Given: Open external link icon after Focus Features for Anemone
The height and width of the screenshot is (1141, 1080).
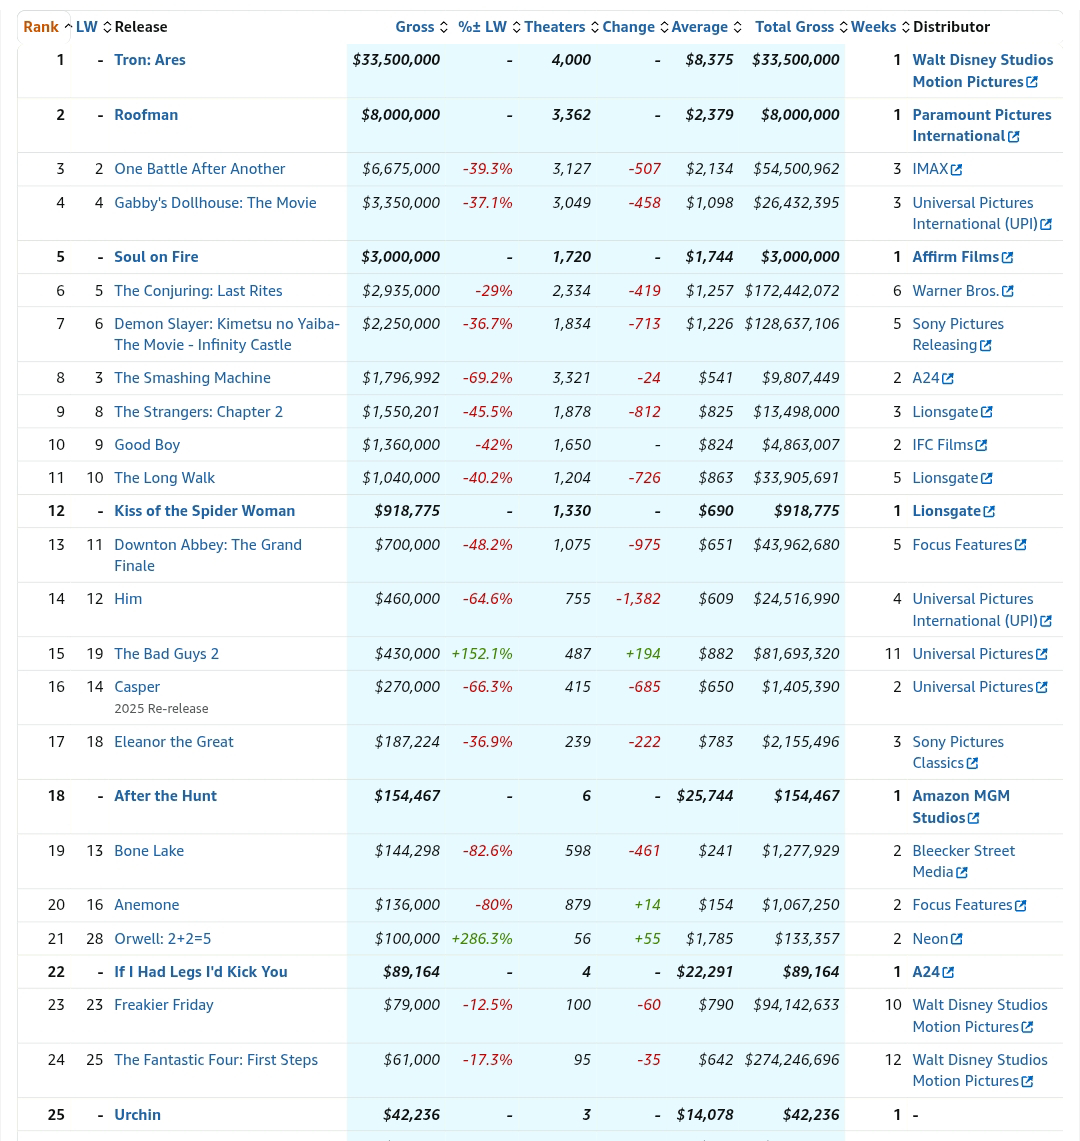Looking at the screenshot, I should [1020, 906].
